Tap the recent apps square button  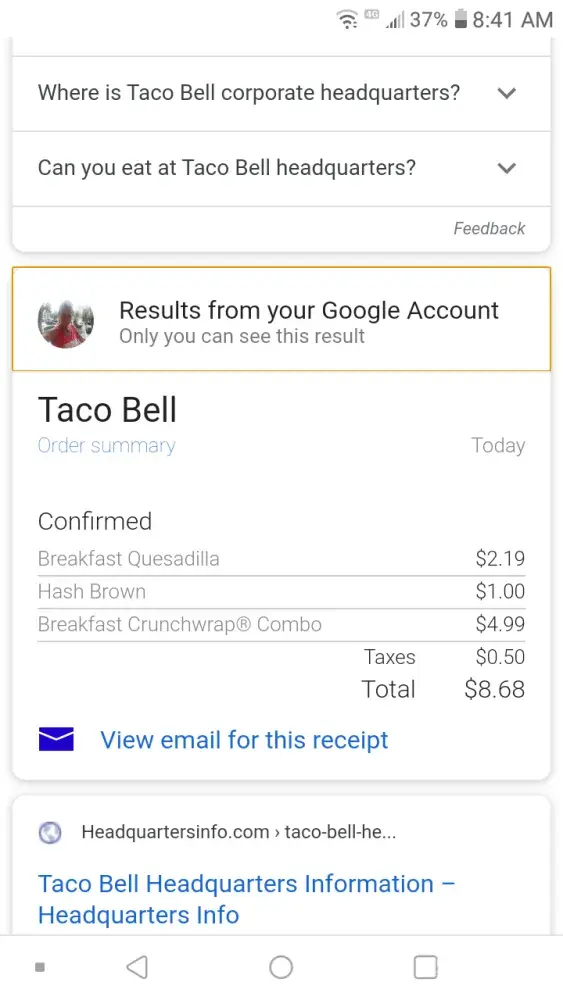tap(425, 967)
